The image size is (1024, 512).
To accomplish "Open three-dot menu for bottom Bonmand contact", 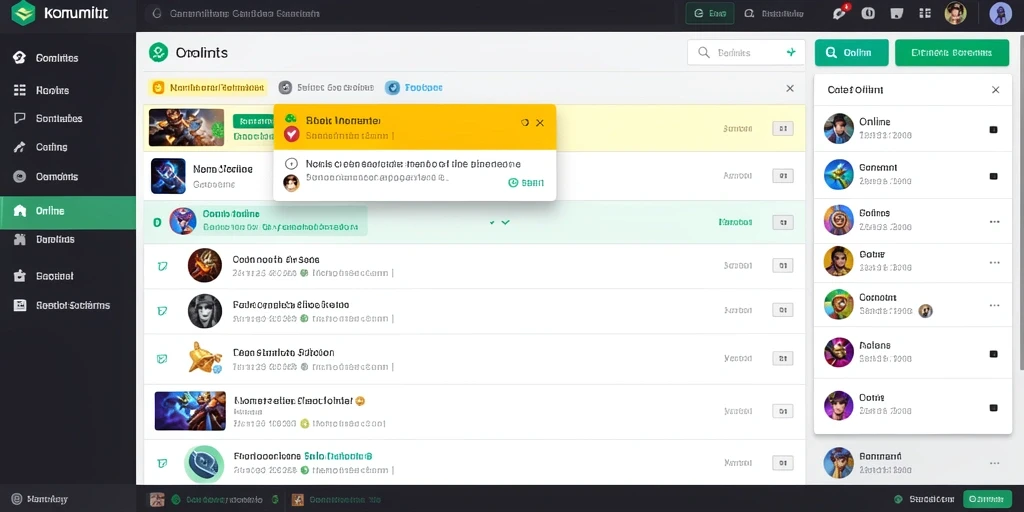I will pyautogui.click(x=995, y=463).
